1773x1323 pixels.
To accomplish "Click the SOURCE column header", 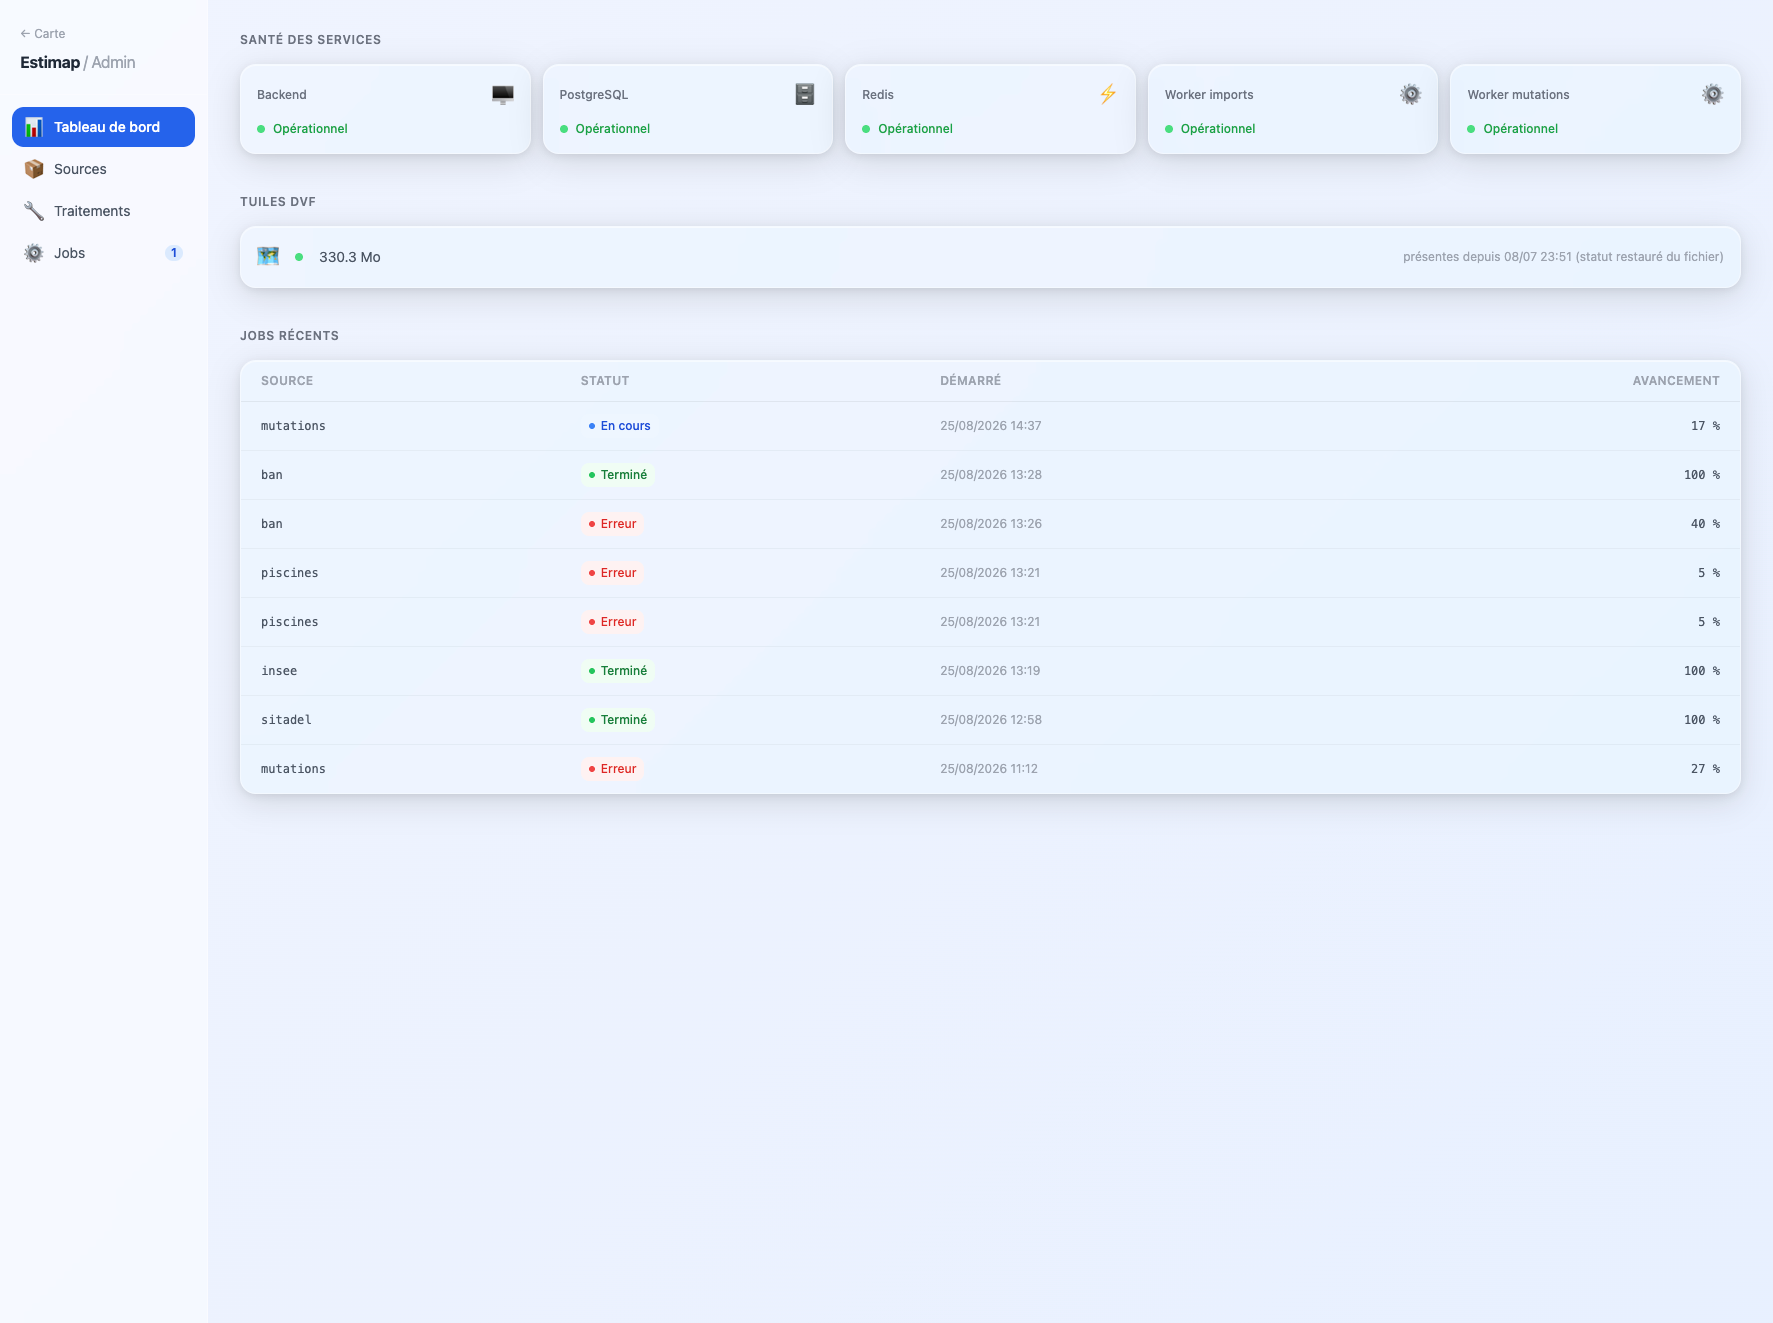I will click(287, 381).
